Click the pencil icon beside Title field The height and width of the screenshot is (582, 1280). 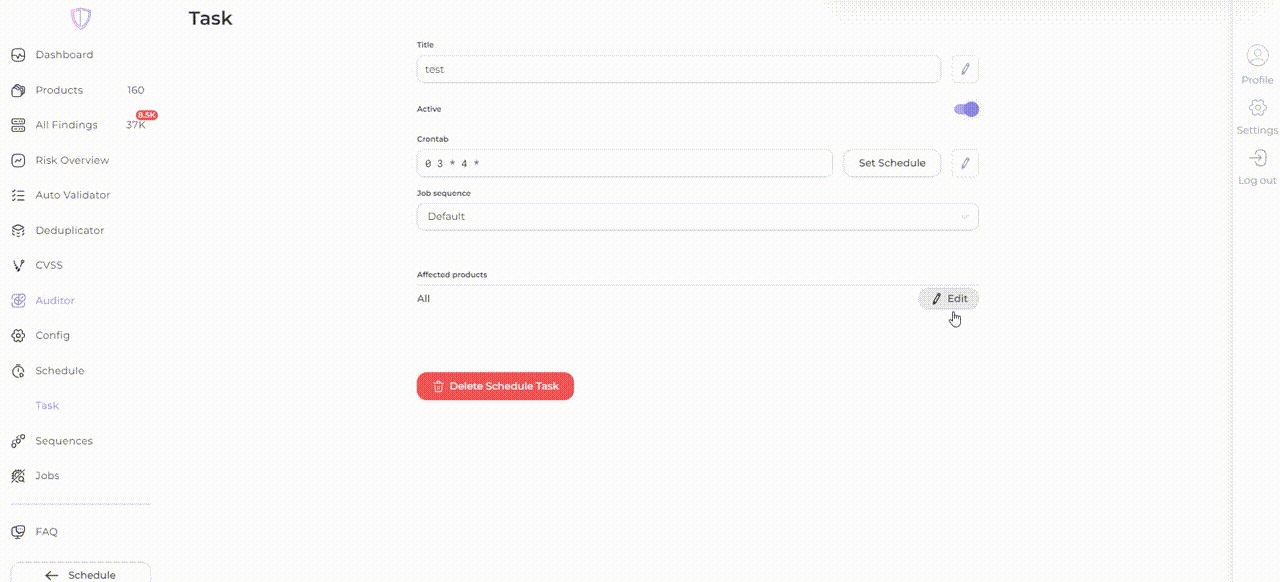[x=965, y=69]
